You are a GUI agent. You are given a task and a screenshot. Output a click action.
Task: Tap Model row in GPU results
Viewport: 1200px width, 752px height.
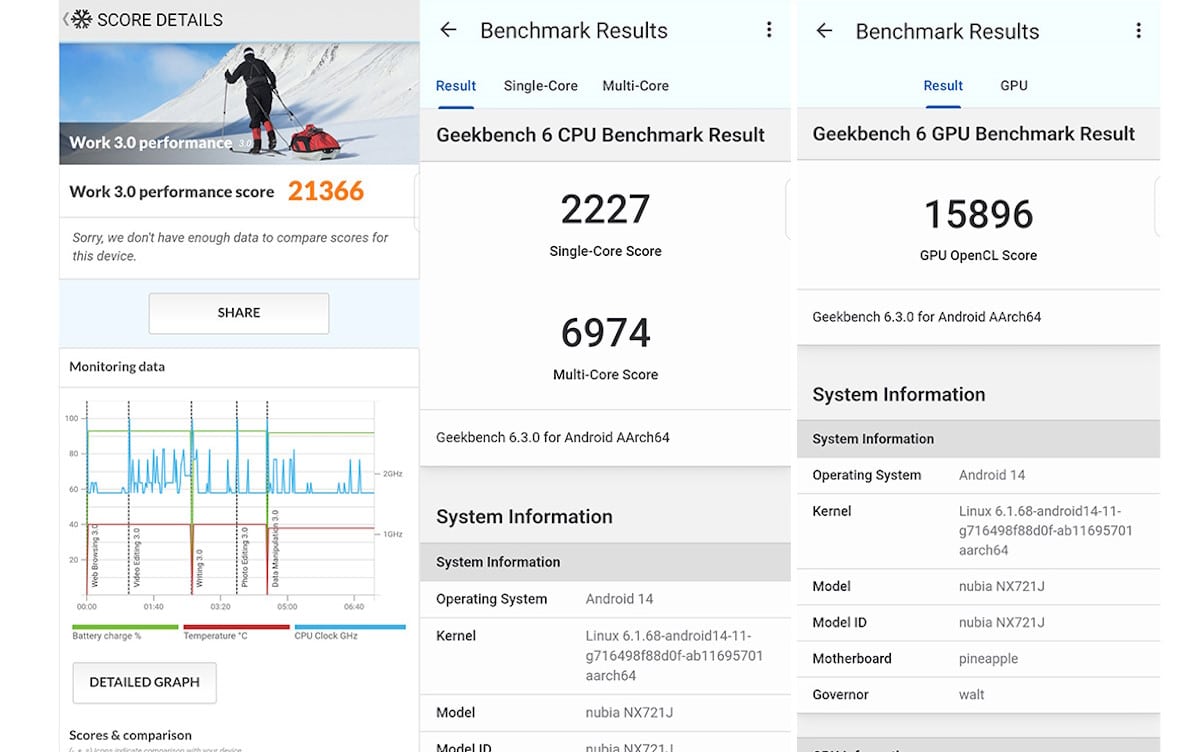[x=978, y=586]
